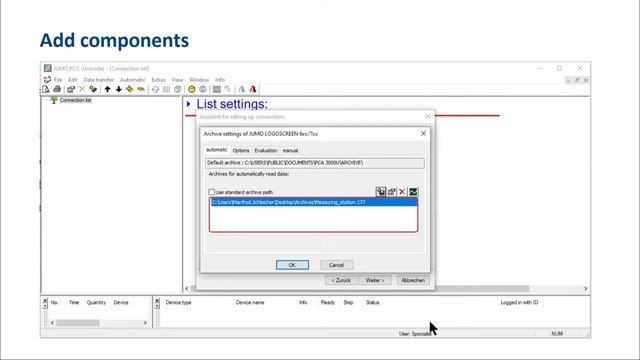Click the black down arrow toolbar icon
Image resolution: width=640 pixels, height=360 pixels.
[x=118, y=89]
